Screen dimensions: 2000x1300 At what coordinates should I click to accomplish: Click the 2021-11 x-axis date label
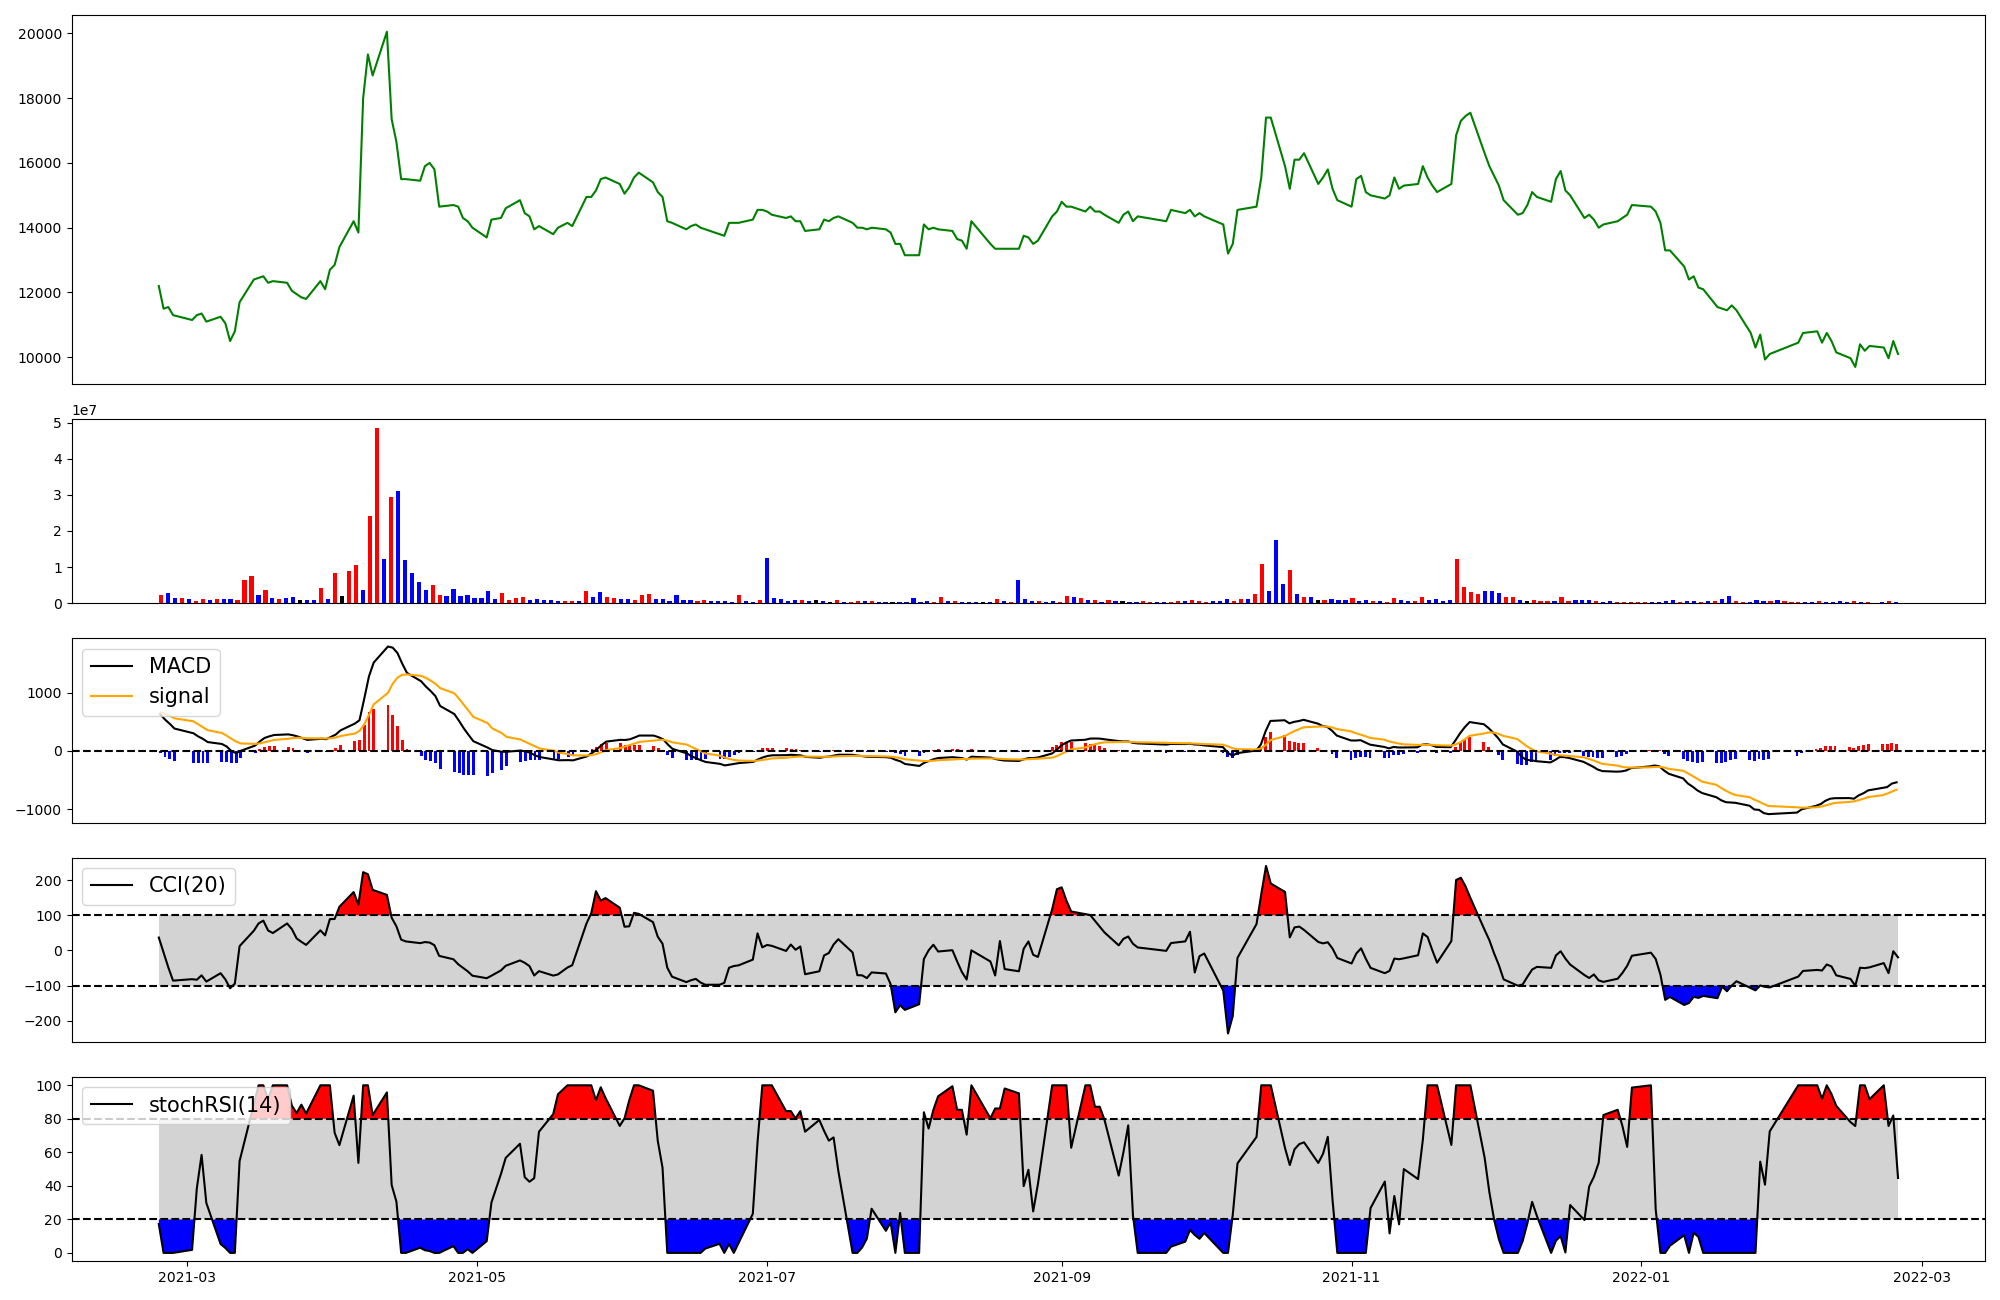1351,1277
